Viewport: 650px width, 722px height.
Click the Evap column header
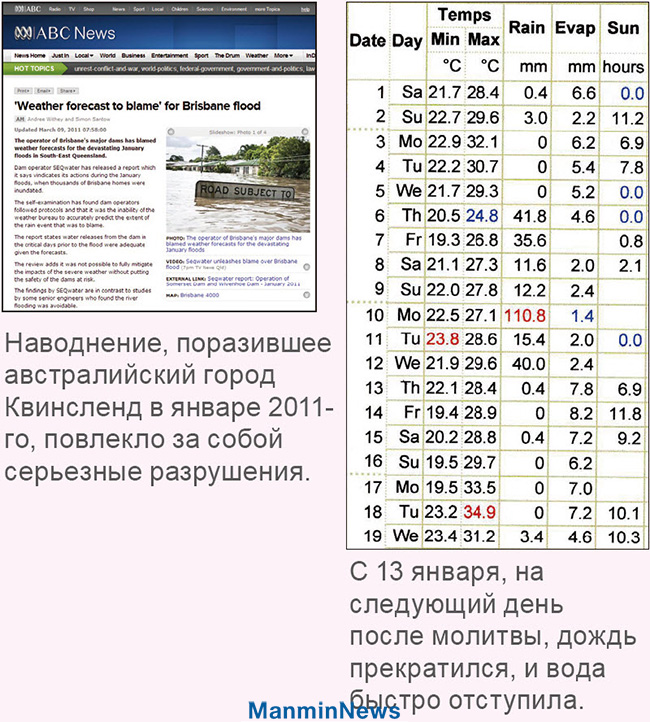pos(575,28)
